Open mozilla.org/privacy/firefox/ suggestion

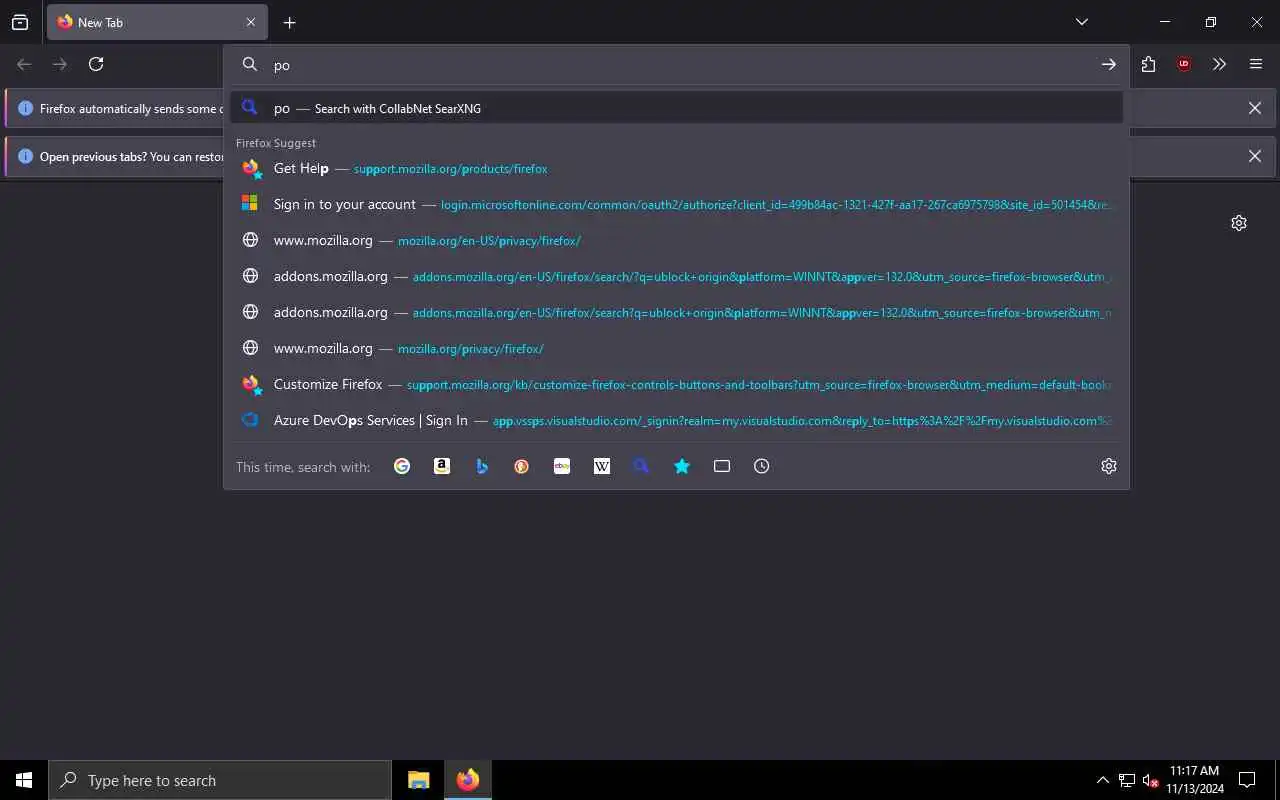click(x=676, y=349)
